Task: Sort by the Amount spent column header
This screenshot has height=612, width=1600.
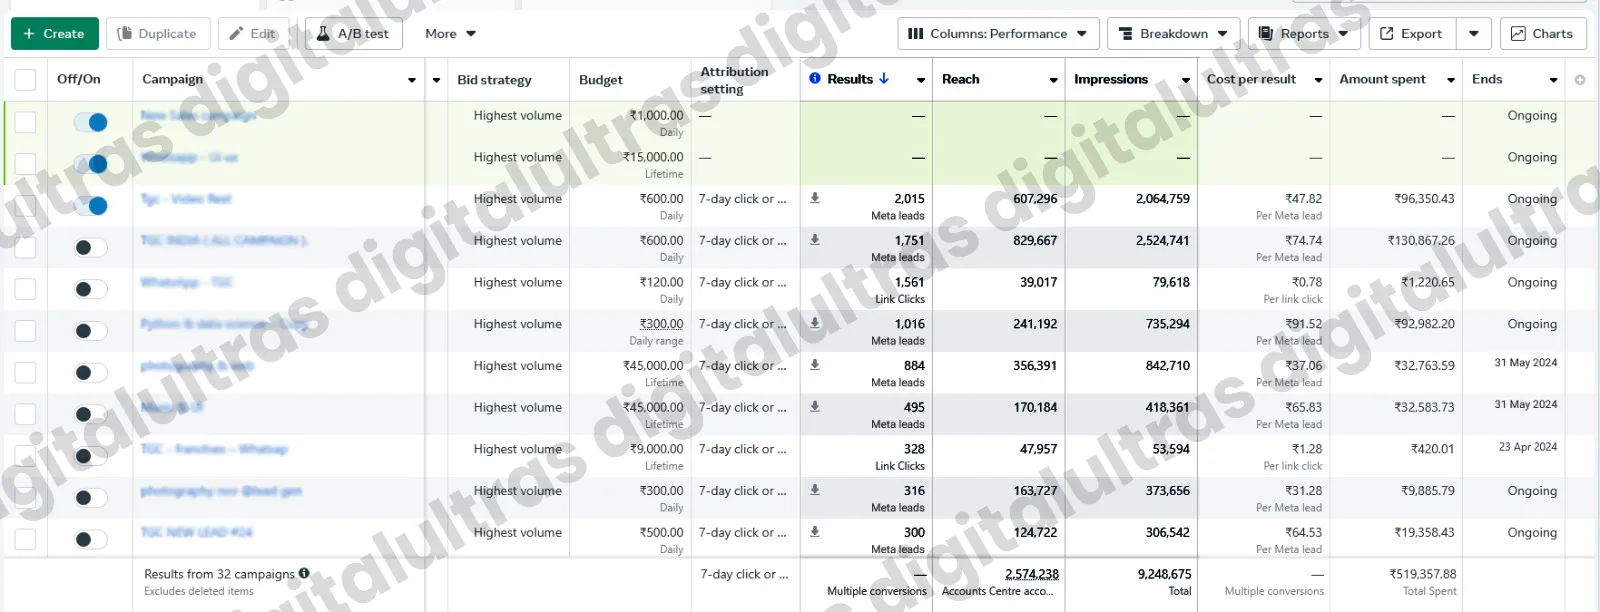Action: click(1383, 79)
